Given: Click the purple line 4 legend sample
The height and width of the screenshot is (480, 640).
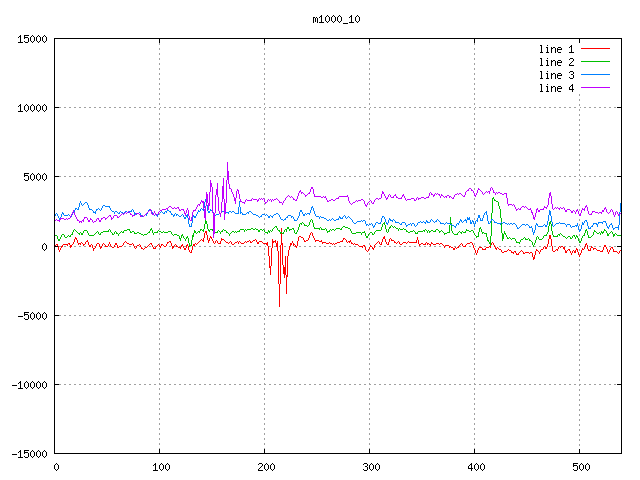Looking at the screenshot, I should tap(595, 88).
